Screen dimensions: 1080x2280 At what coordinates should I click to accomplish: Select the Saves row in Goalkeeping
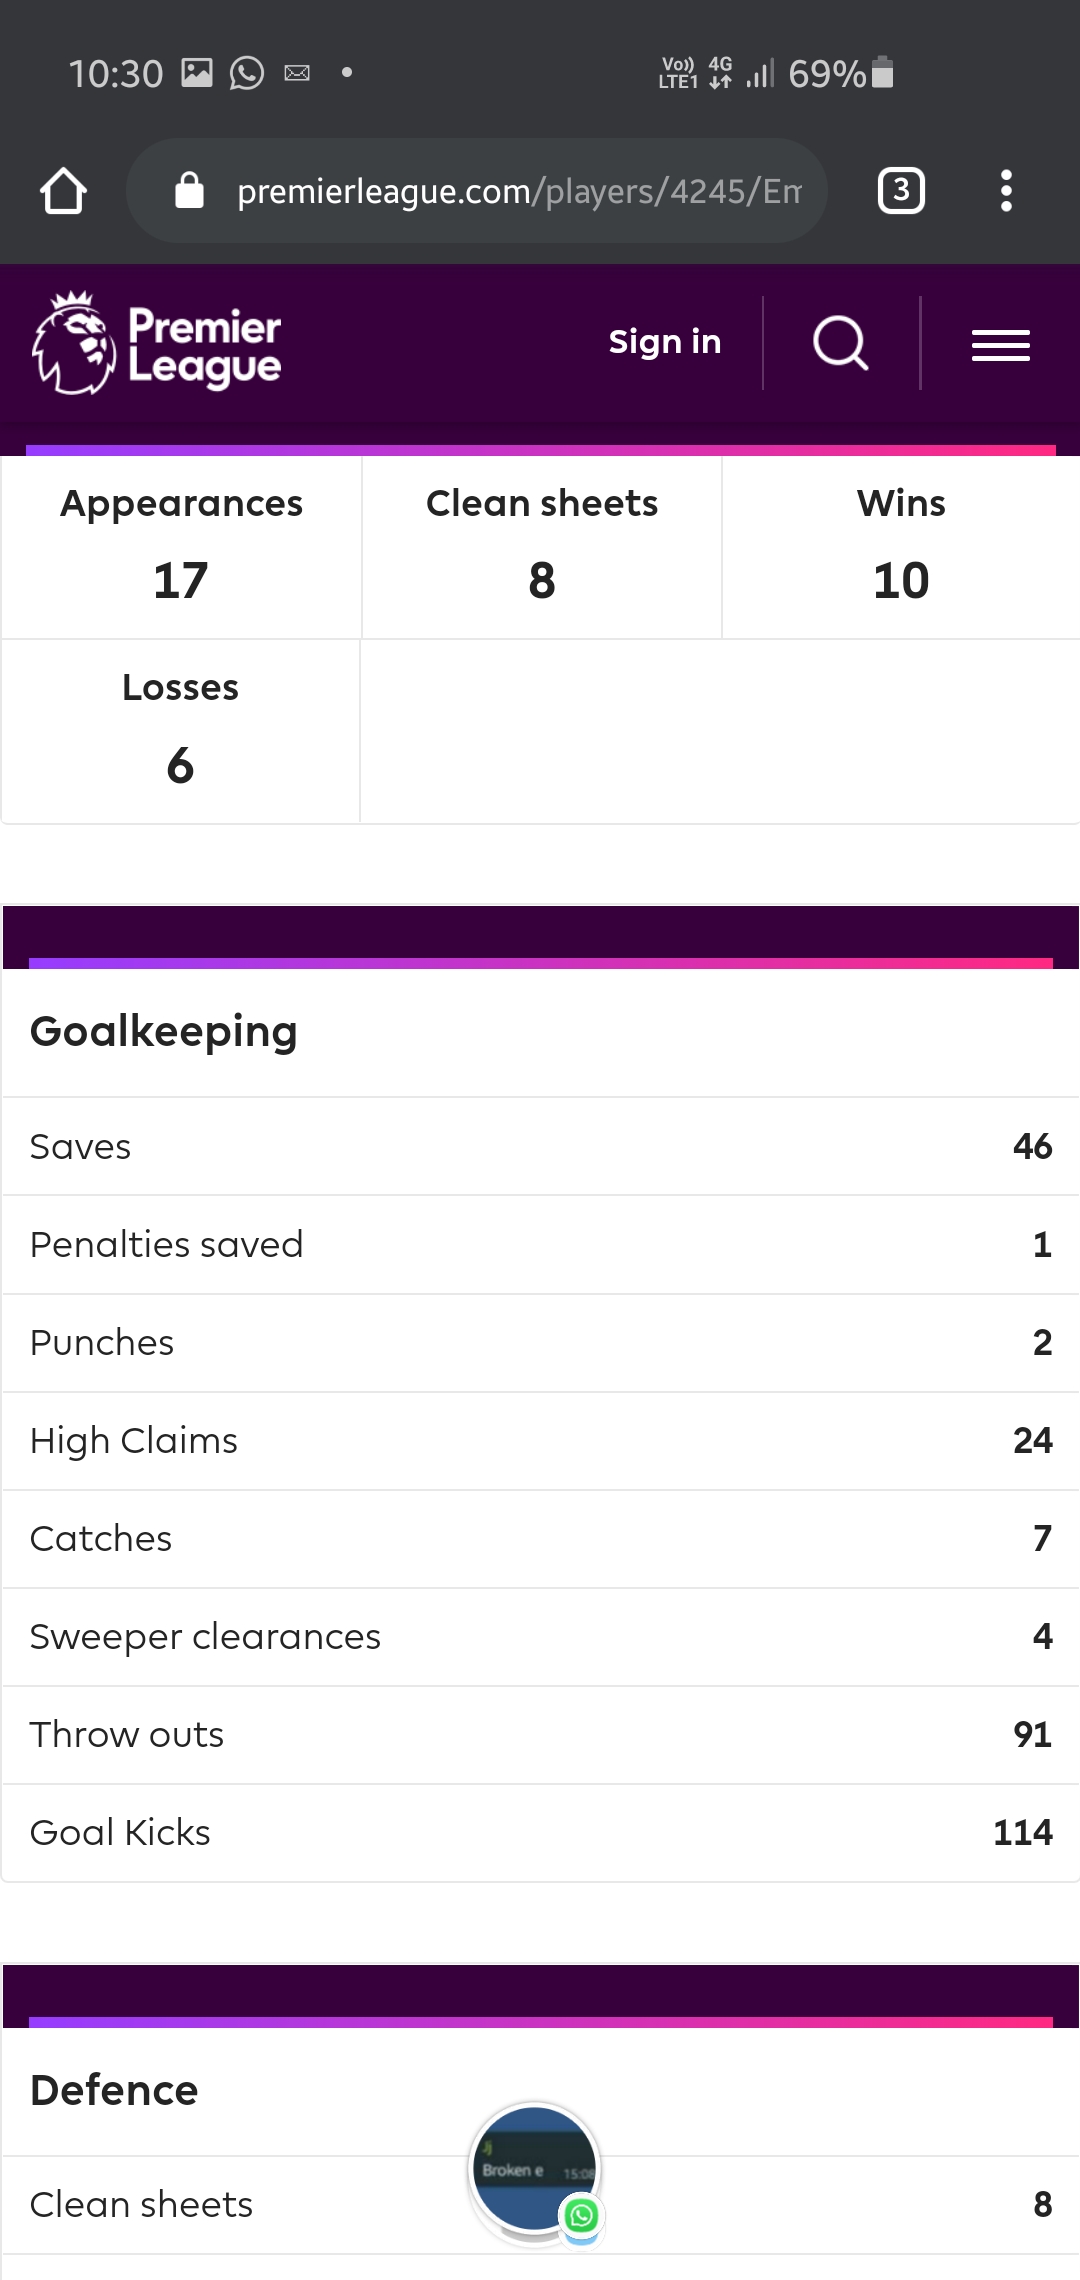540,1146
